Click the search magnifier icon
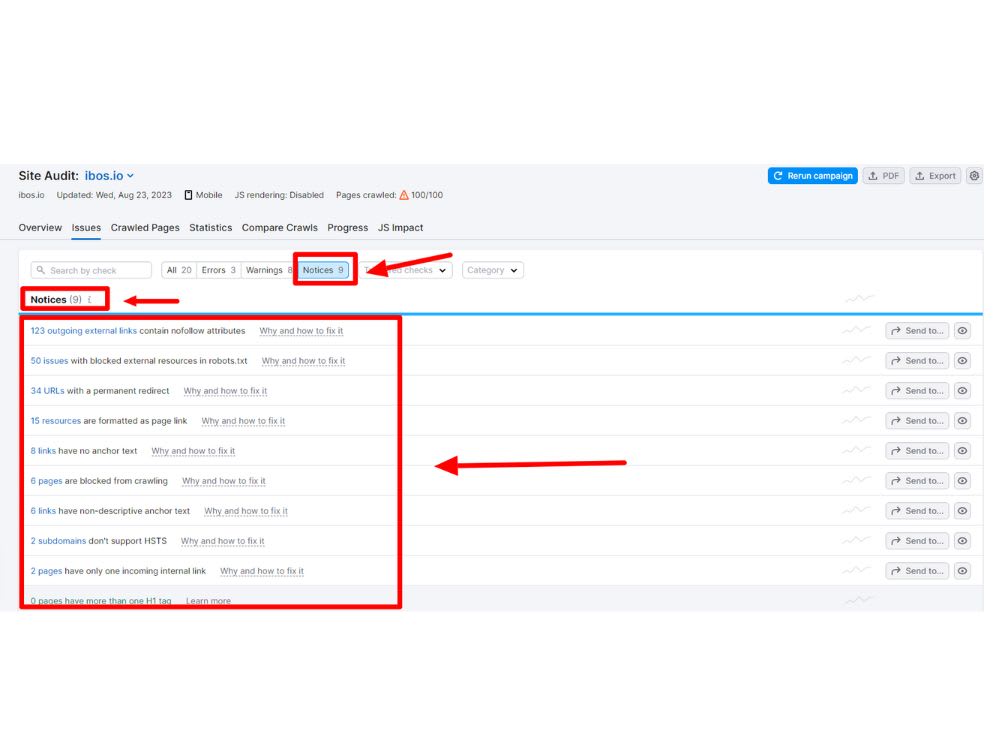 coord(41,270)
